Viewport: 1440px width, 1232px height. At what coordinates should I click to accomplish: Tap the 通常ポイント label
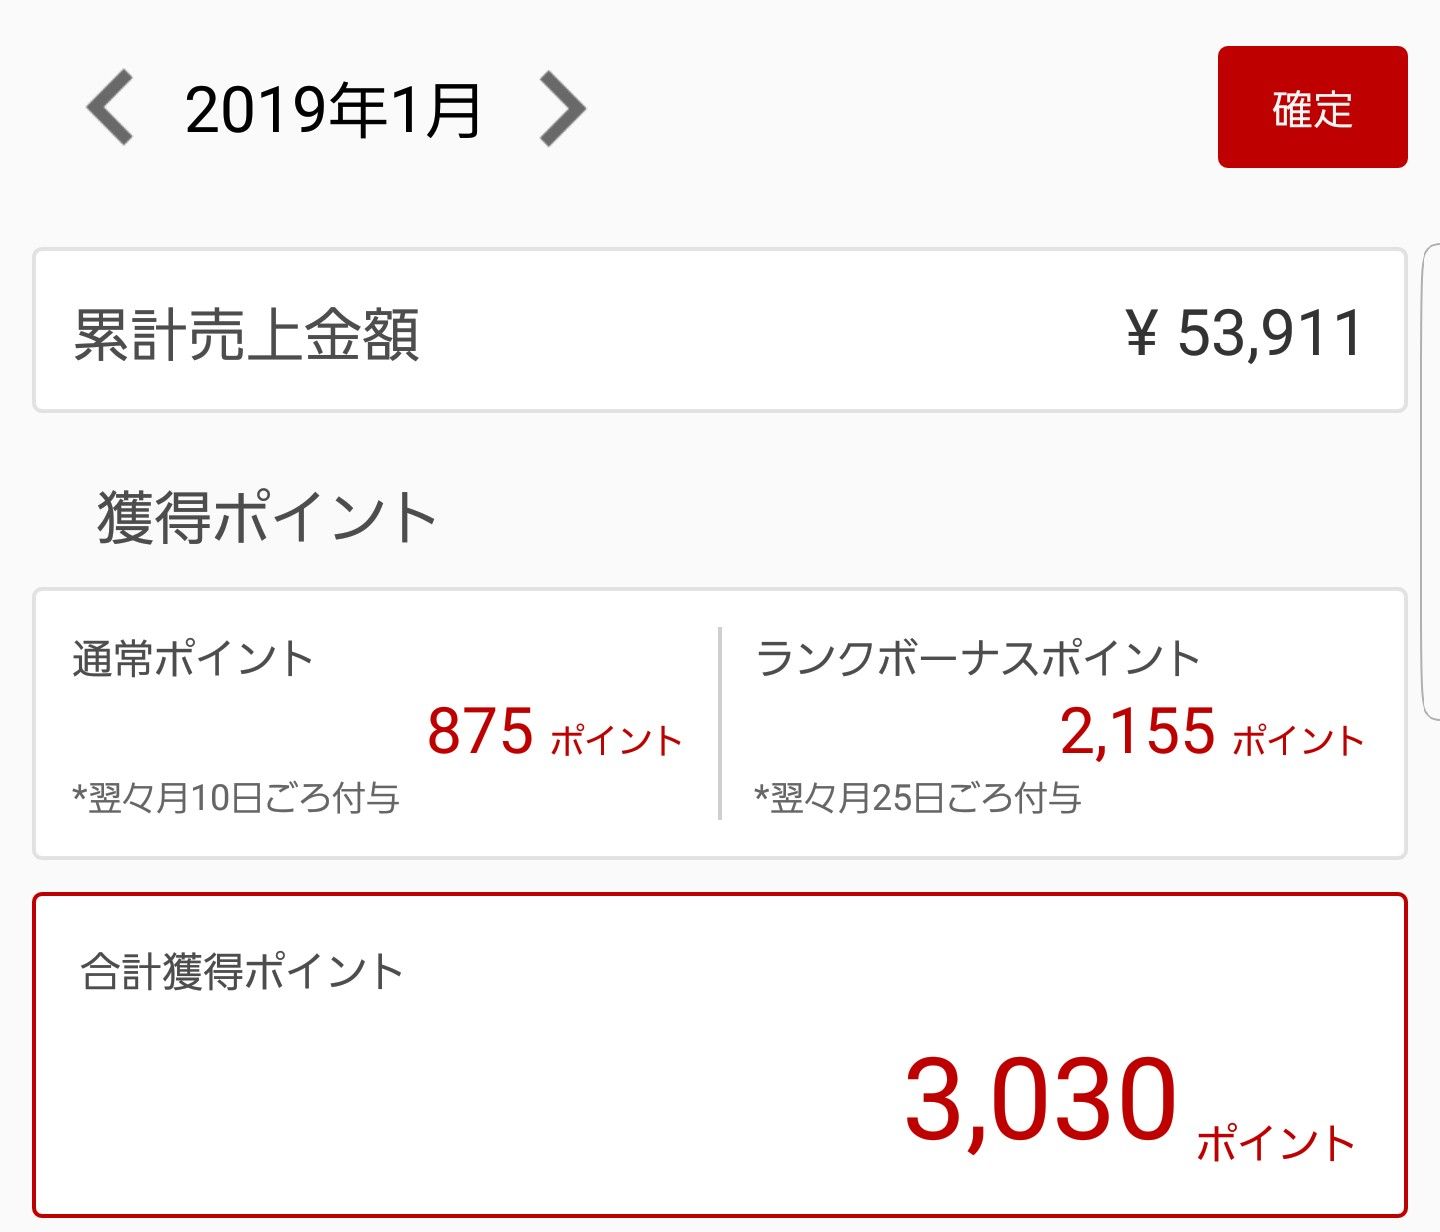pyautogui.click(x=193, y=660)
